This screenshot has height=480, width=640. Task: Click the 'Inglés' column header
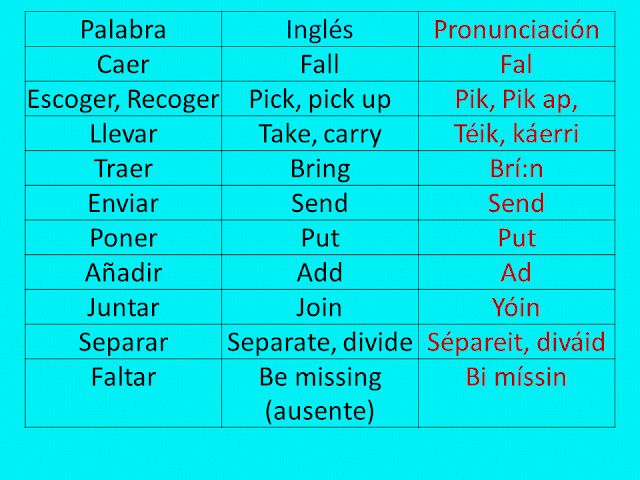click(319, 29)
